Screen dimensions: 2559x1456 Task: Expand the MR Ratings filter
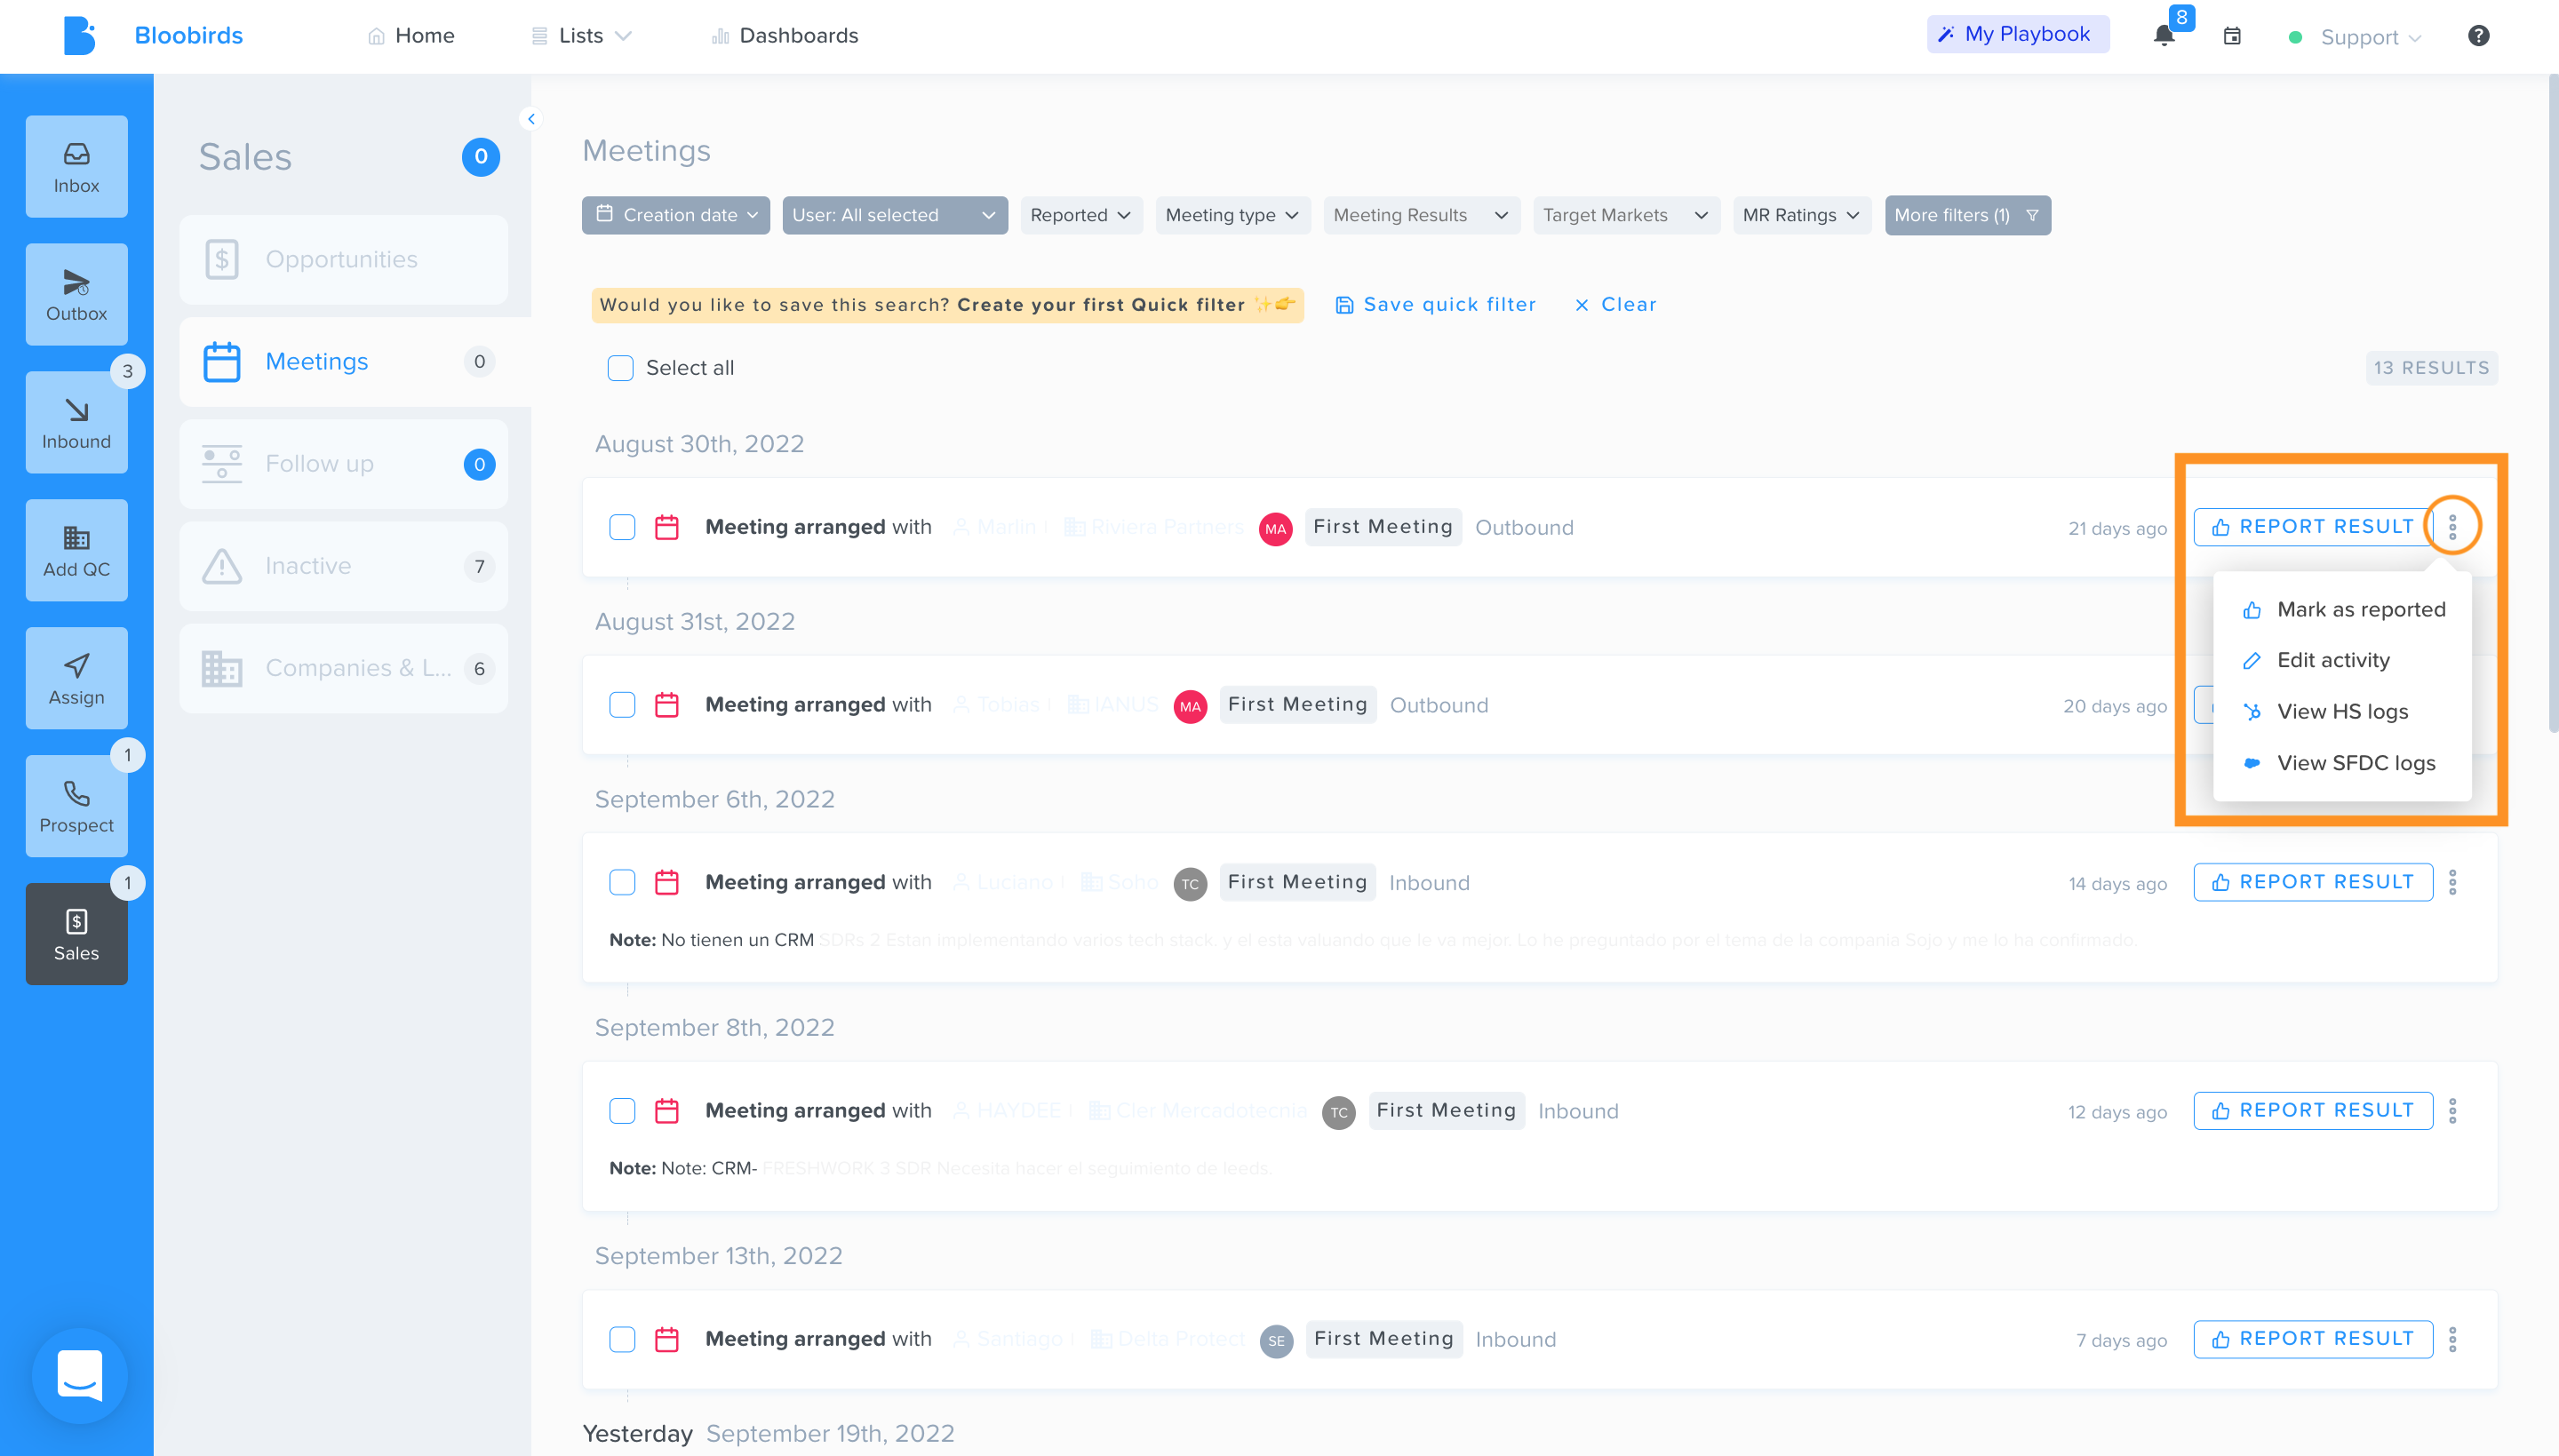(x=1801, y=215)
